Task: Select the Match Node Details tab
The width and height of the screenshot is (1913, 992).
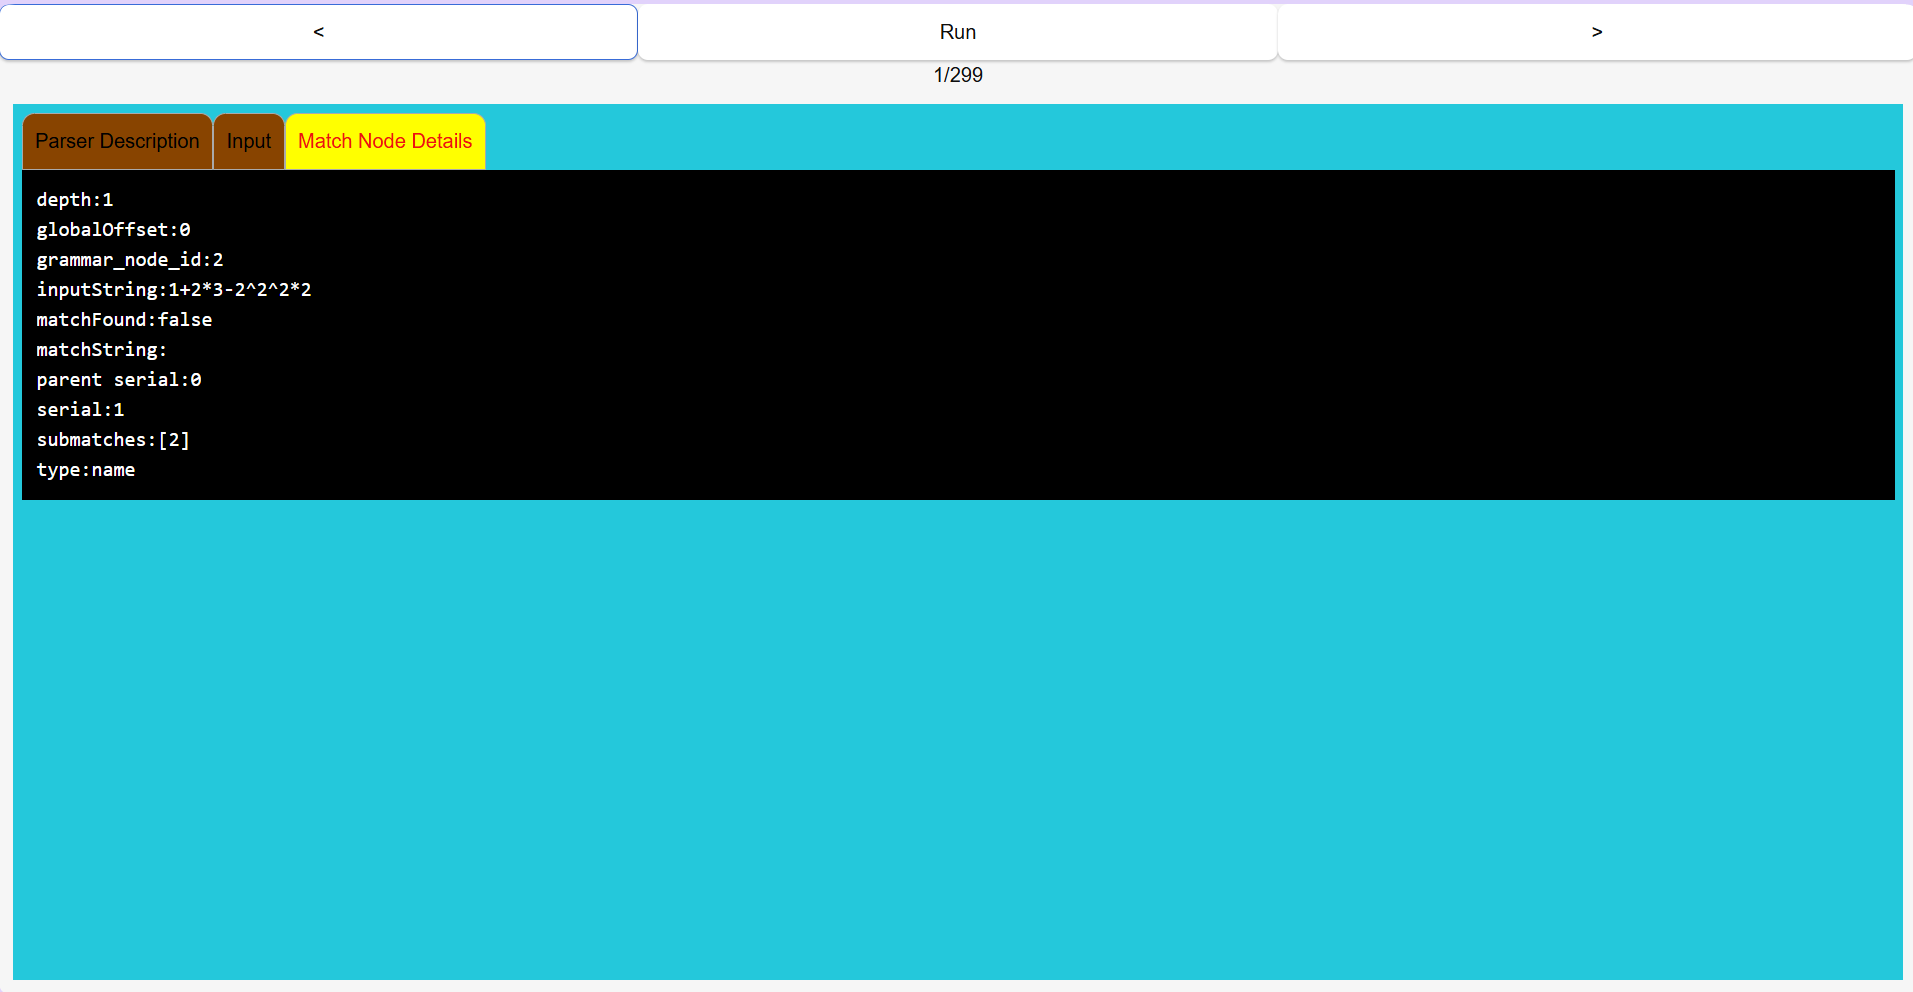Action: click(384, 141)
